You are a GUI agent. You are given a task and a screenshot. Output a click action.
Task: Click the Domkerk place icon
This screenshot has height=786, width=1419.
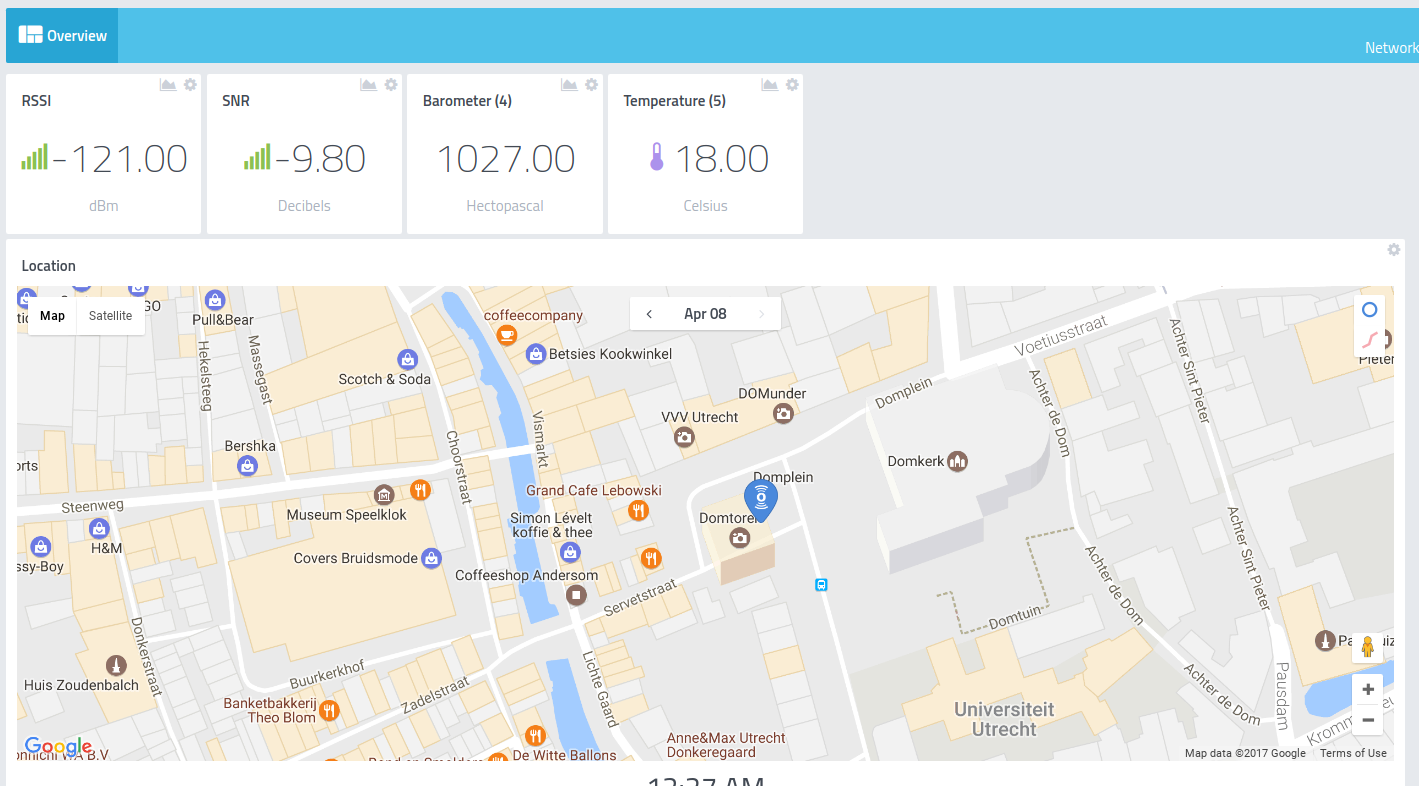(957, 461)
